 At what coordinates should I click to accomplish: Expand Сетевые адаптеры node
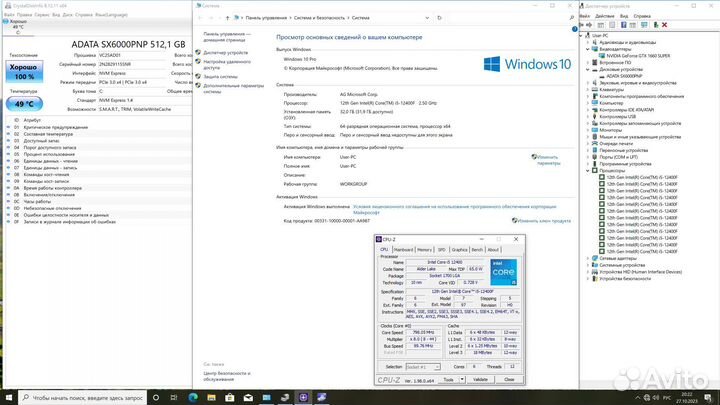pos(588,258)
